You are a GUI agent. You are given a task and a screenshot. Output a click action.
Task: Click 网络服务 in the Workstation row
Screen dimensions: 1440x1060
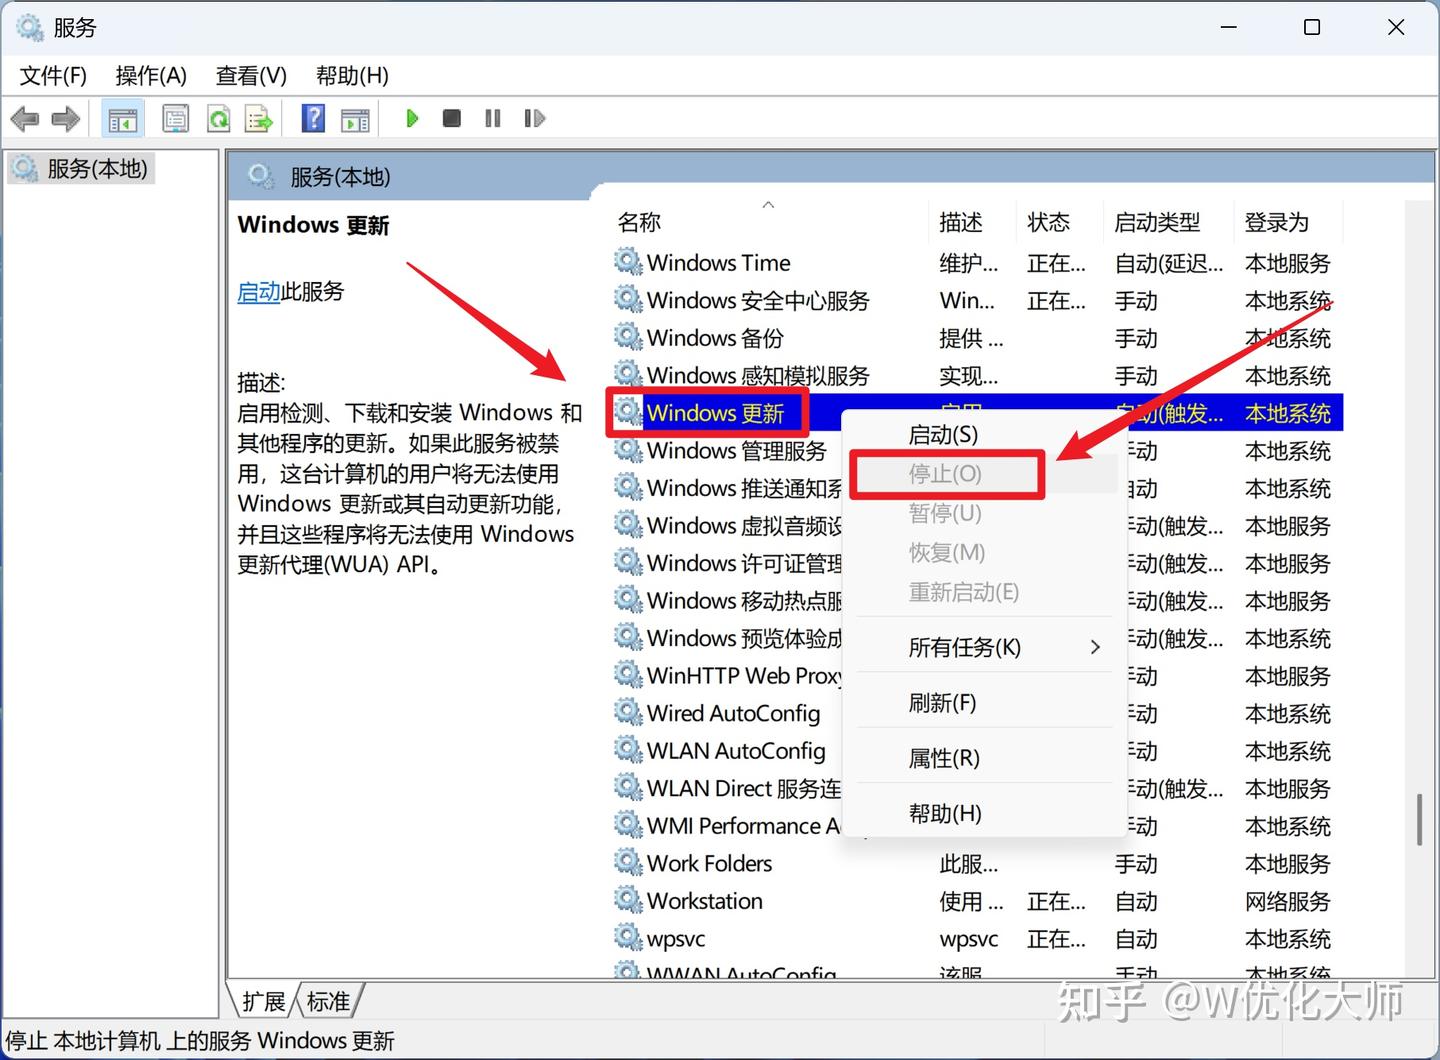pyautogui.click(x=1288, y=901)
